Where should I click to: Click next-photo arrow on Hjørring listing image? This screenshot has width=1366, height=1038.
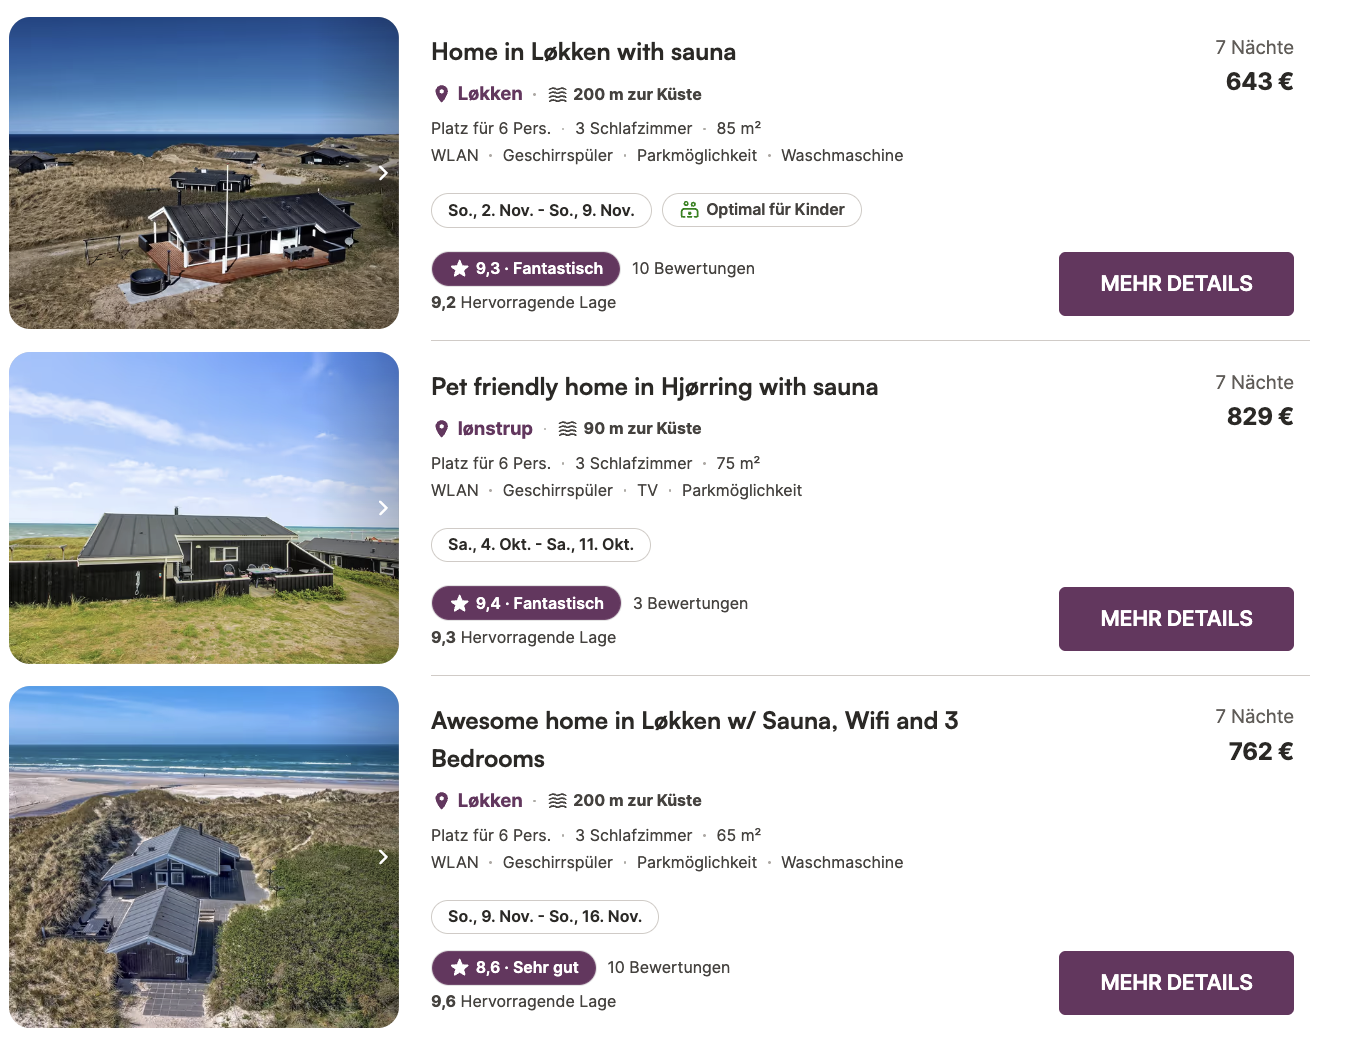383,508
